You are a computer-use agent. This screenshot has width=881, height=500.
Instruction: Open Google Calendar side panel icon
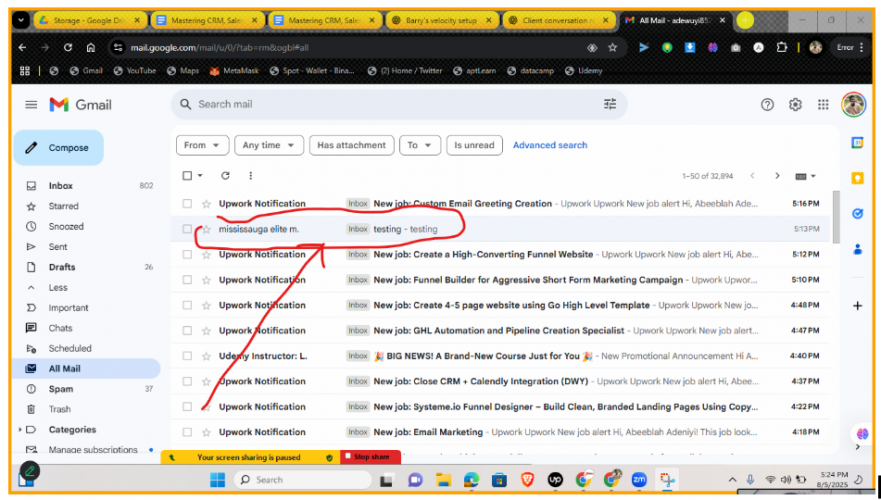(857, 143)
